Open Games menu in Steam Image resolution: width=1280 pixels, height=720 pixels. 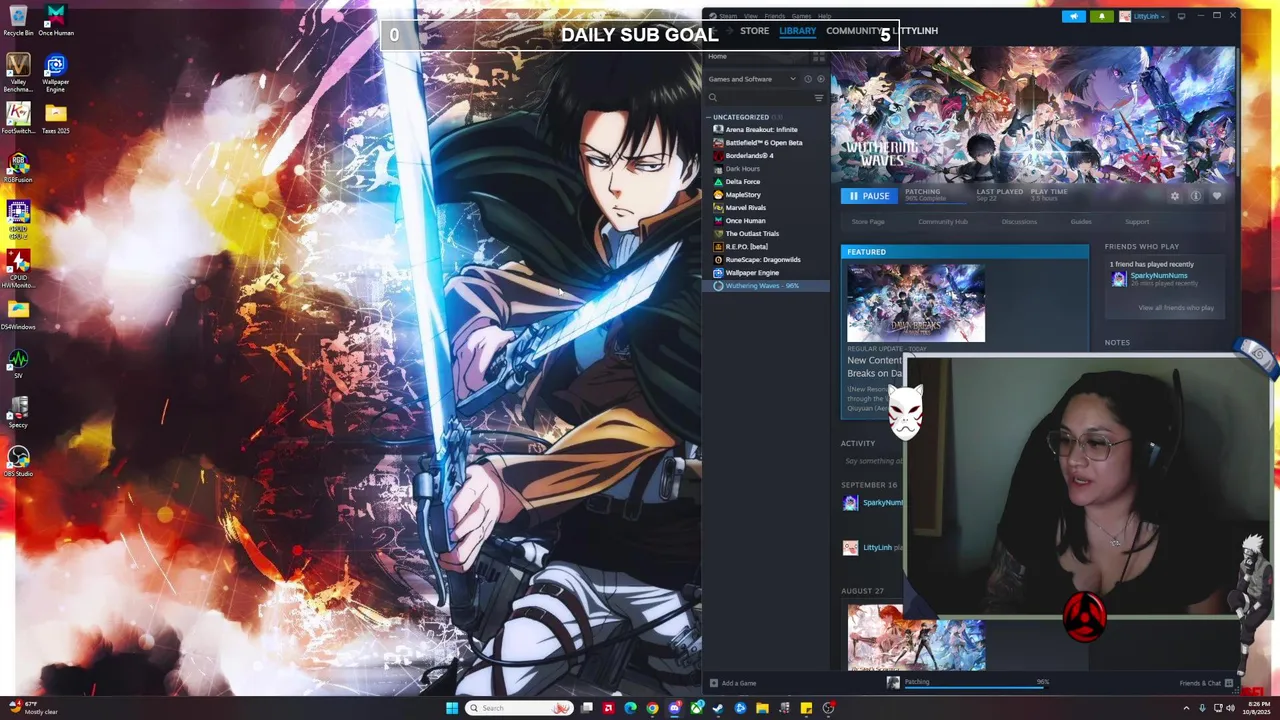[801, 16]
